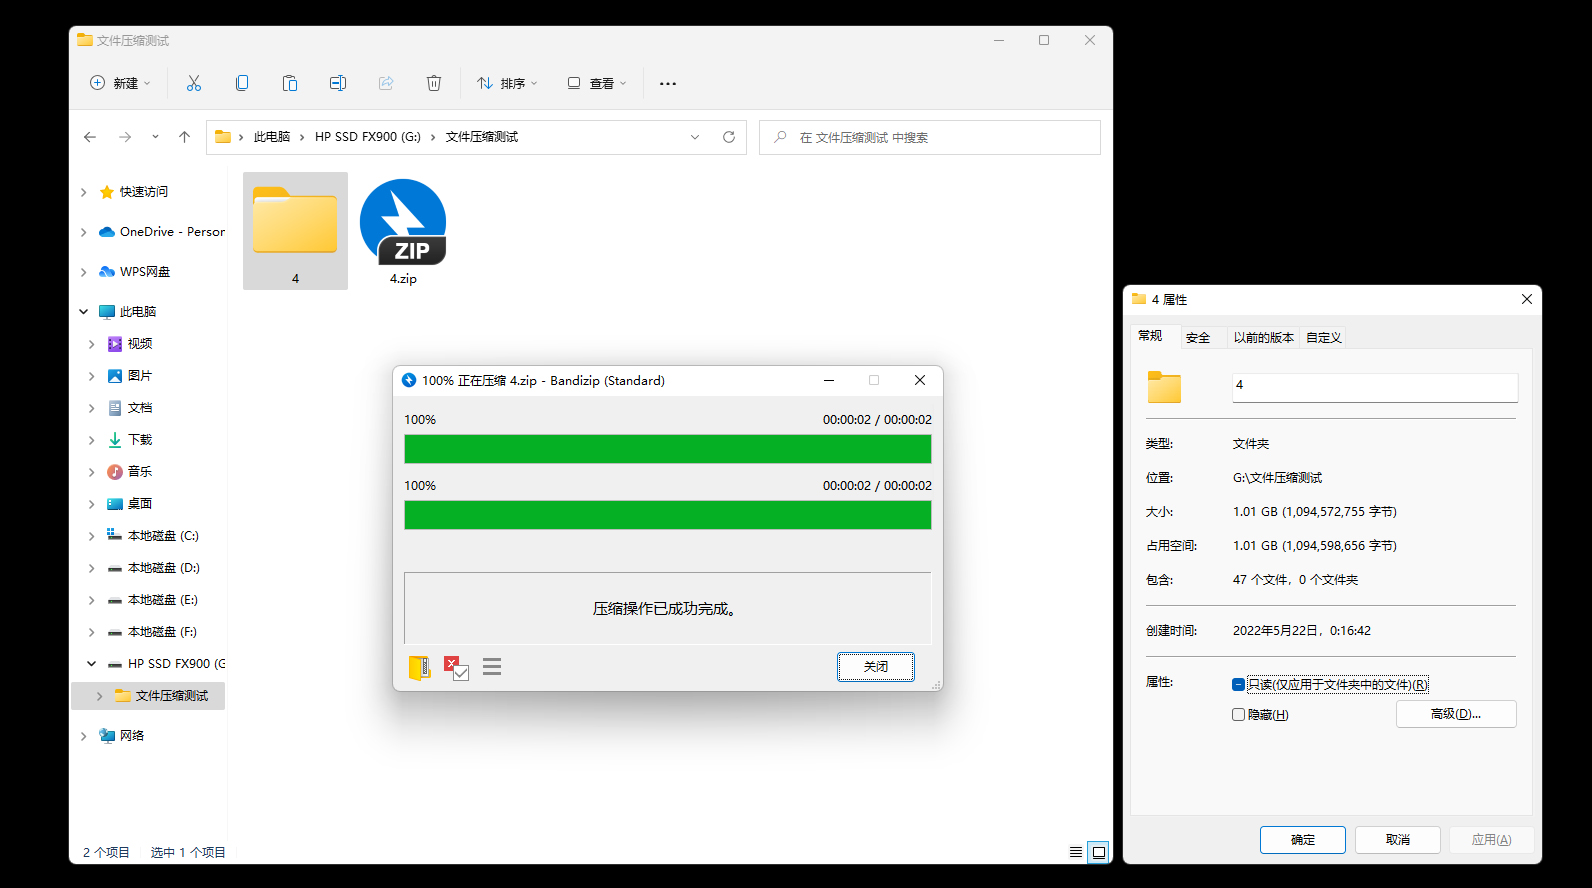Click the paste clipboard icon in Explorer toolbar

pos(290,83)
